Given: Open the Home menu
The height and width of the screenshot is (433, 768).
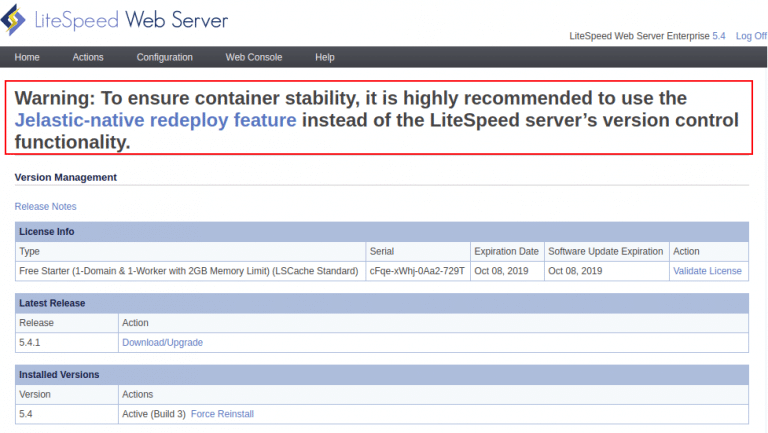Looking at the screenshot, I should point(27,57).
